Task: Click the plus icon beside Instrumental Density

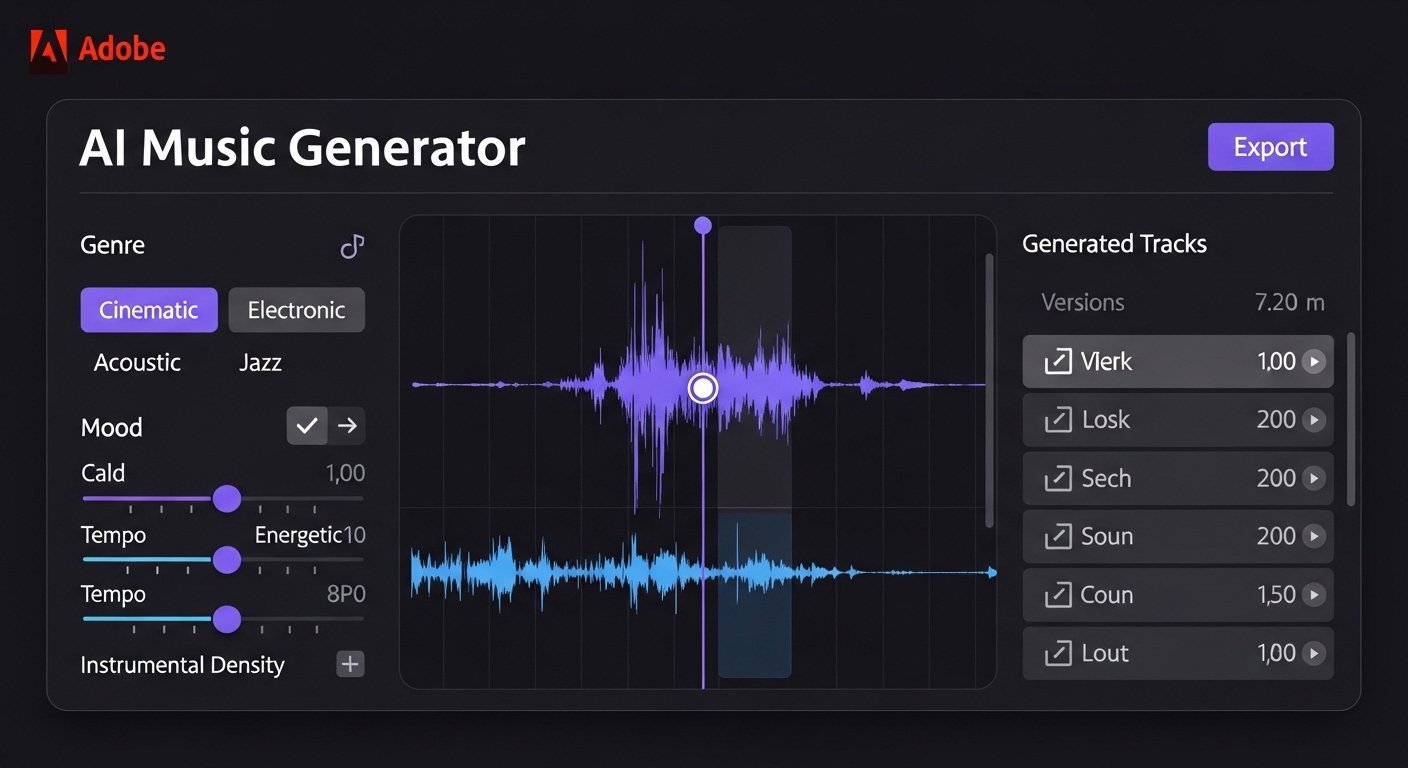Action: 349,663
